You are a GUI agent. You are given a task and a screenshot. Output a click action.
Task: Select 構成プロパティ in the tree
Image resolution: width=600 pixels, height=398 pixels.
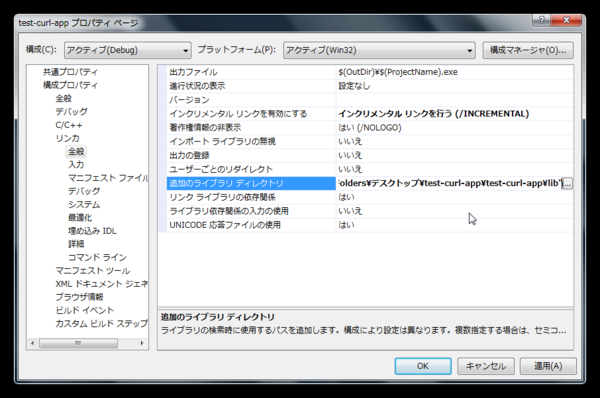point(70,85)
